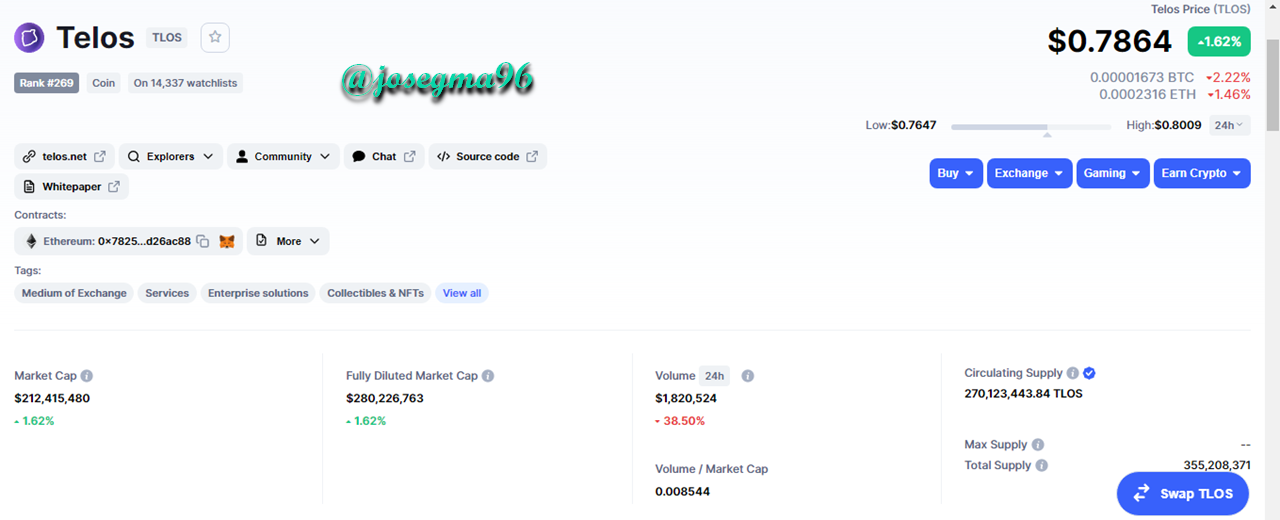The width and height of the screenshot is (1280, 520).
Task: Change the 24h price range period dropdown
Action: [1229, 125]
